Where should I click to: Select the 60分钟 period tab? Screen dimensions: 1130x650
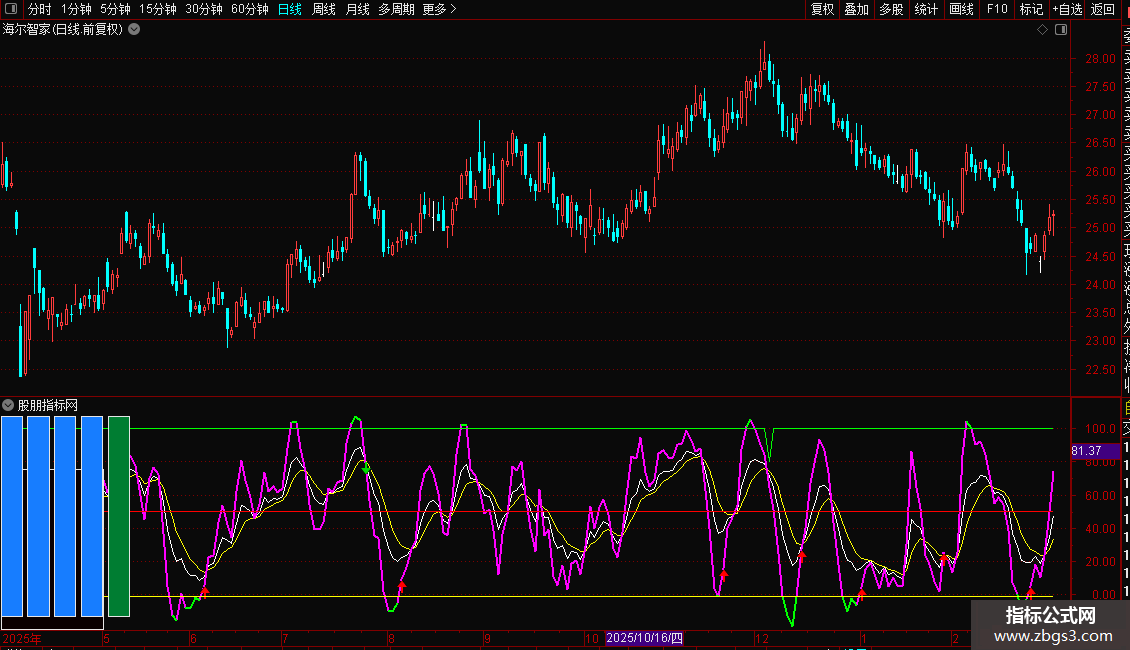click(x=249, y=9)
